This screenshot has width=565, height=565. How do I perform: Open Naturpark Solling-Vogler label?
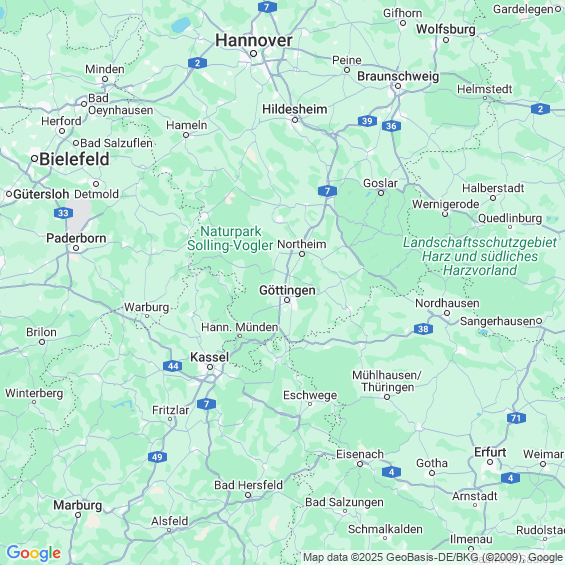[230, 238]
